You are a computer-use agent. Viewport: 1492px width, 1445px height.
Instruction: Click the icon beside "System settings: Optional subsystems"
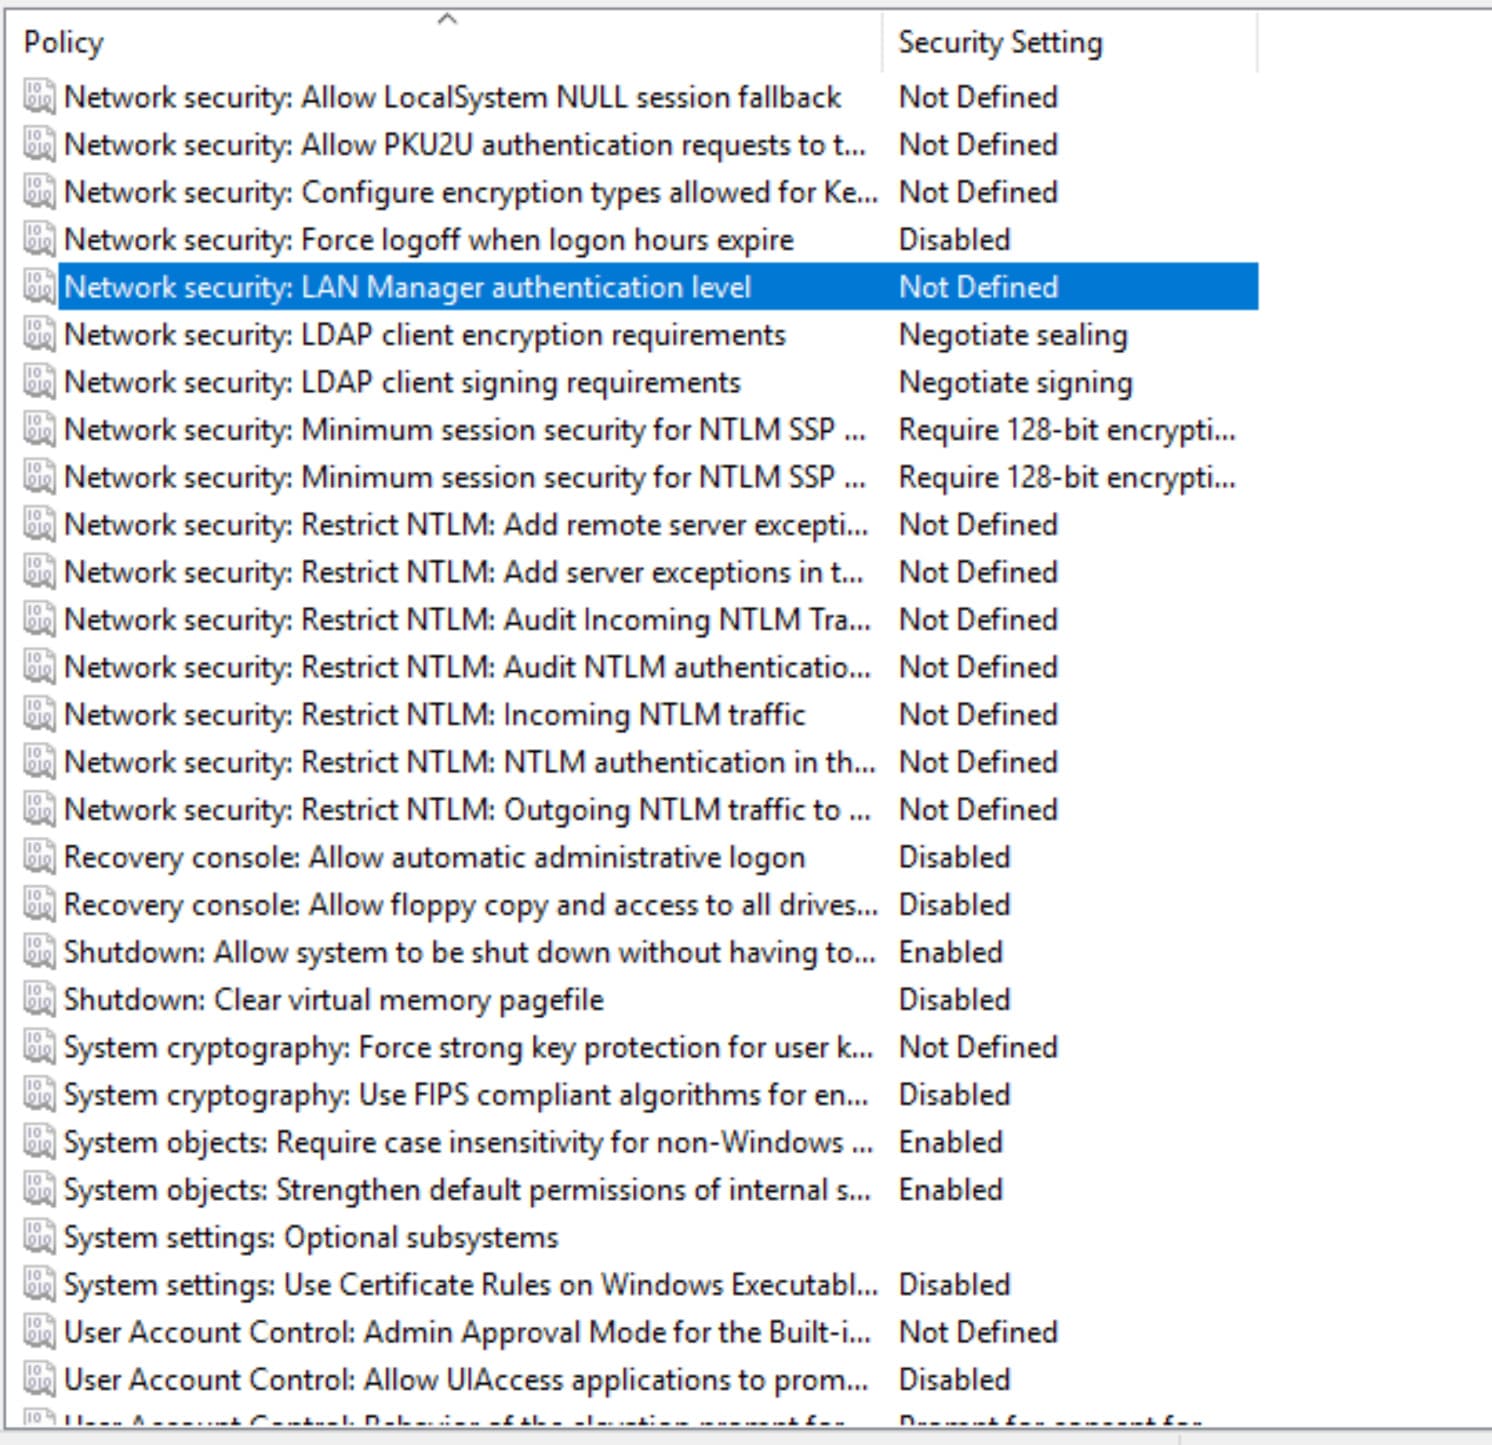[x=40, y=1237]
